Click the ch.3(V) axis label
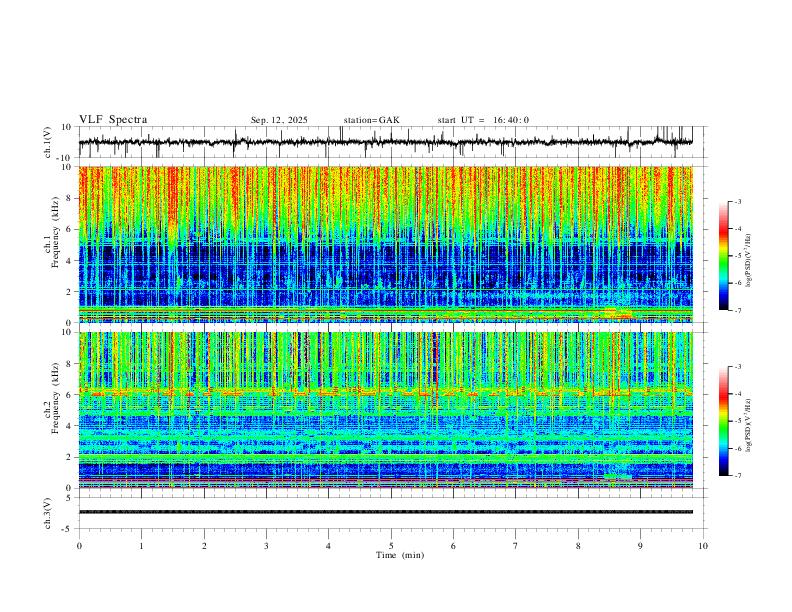792x612 pixels. (48, 513)
